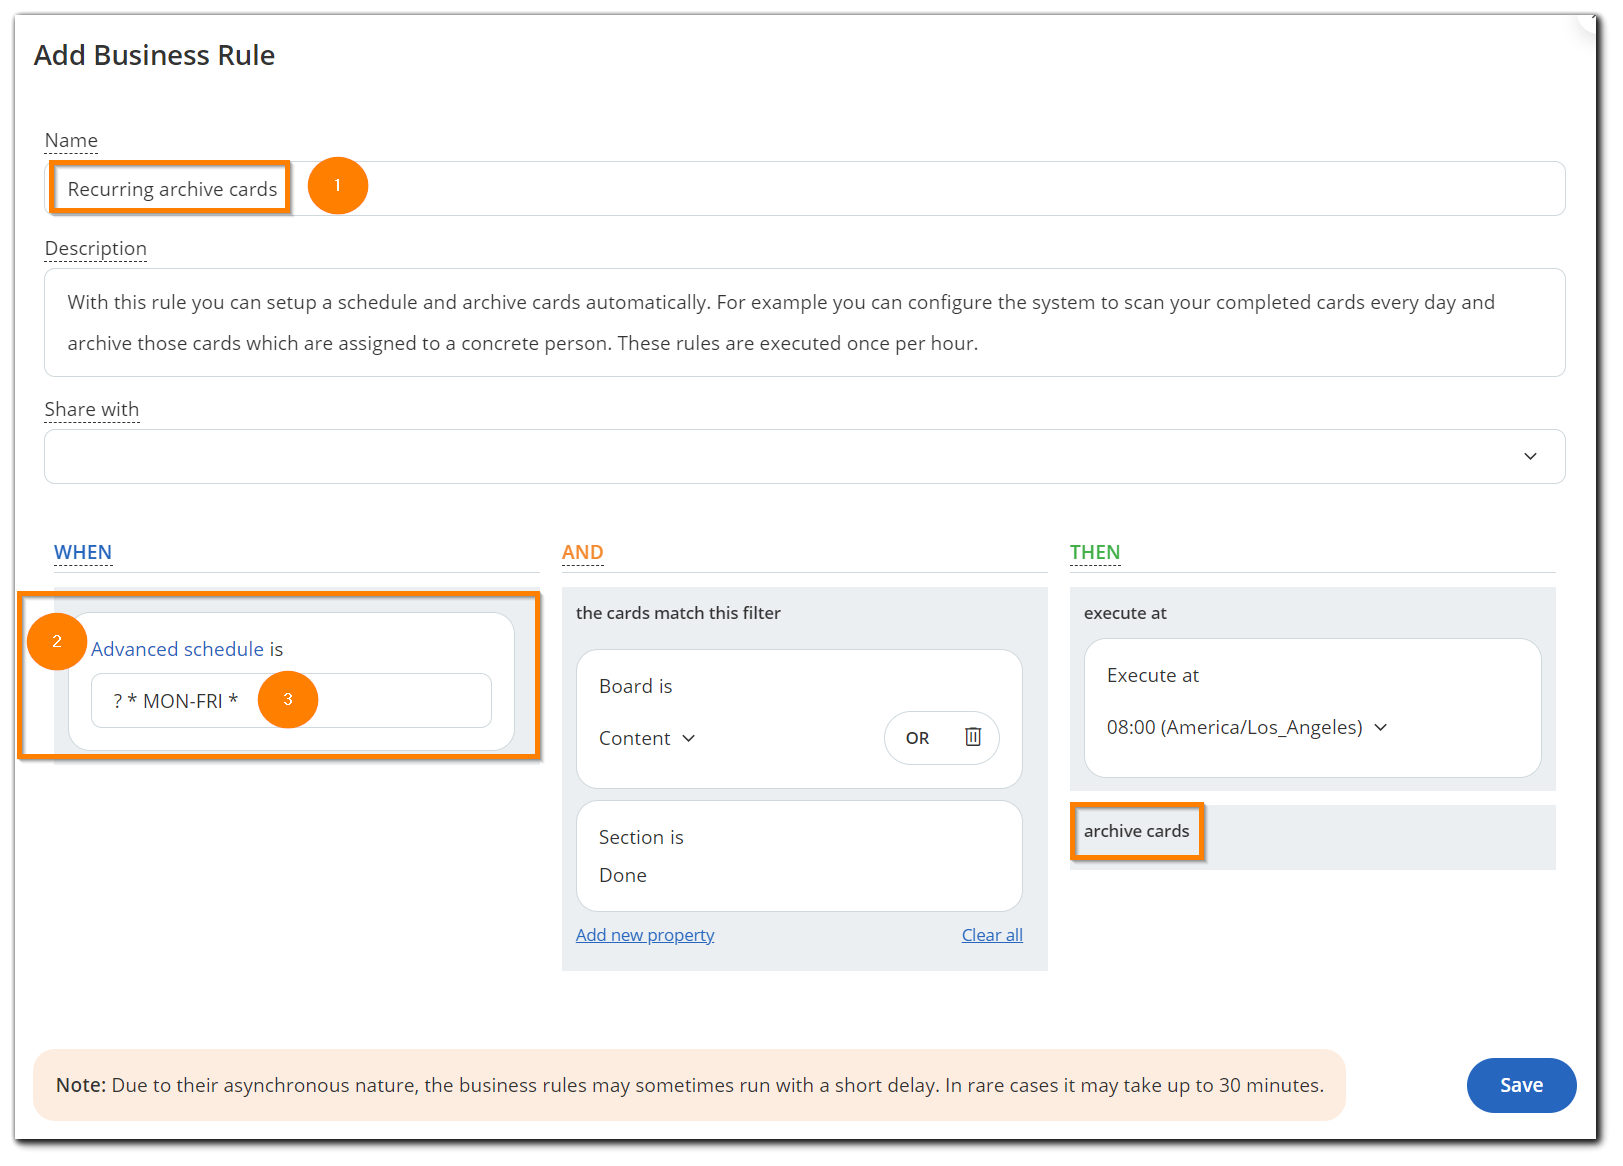Toggle the OR condition operator
The image size is (1623, 1166).
tap(915, 737)
